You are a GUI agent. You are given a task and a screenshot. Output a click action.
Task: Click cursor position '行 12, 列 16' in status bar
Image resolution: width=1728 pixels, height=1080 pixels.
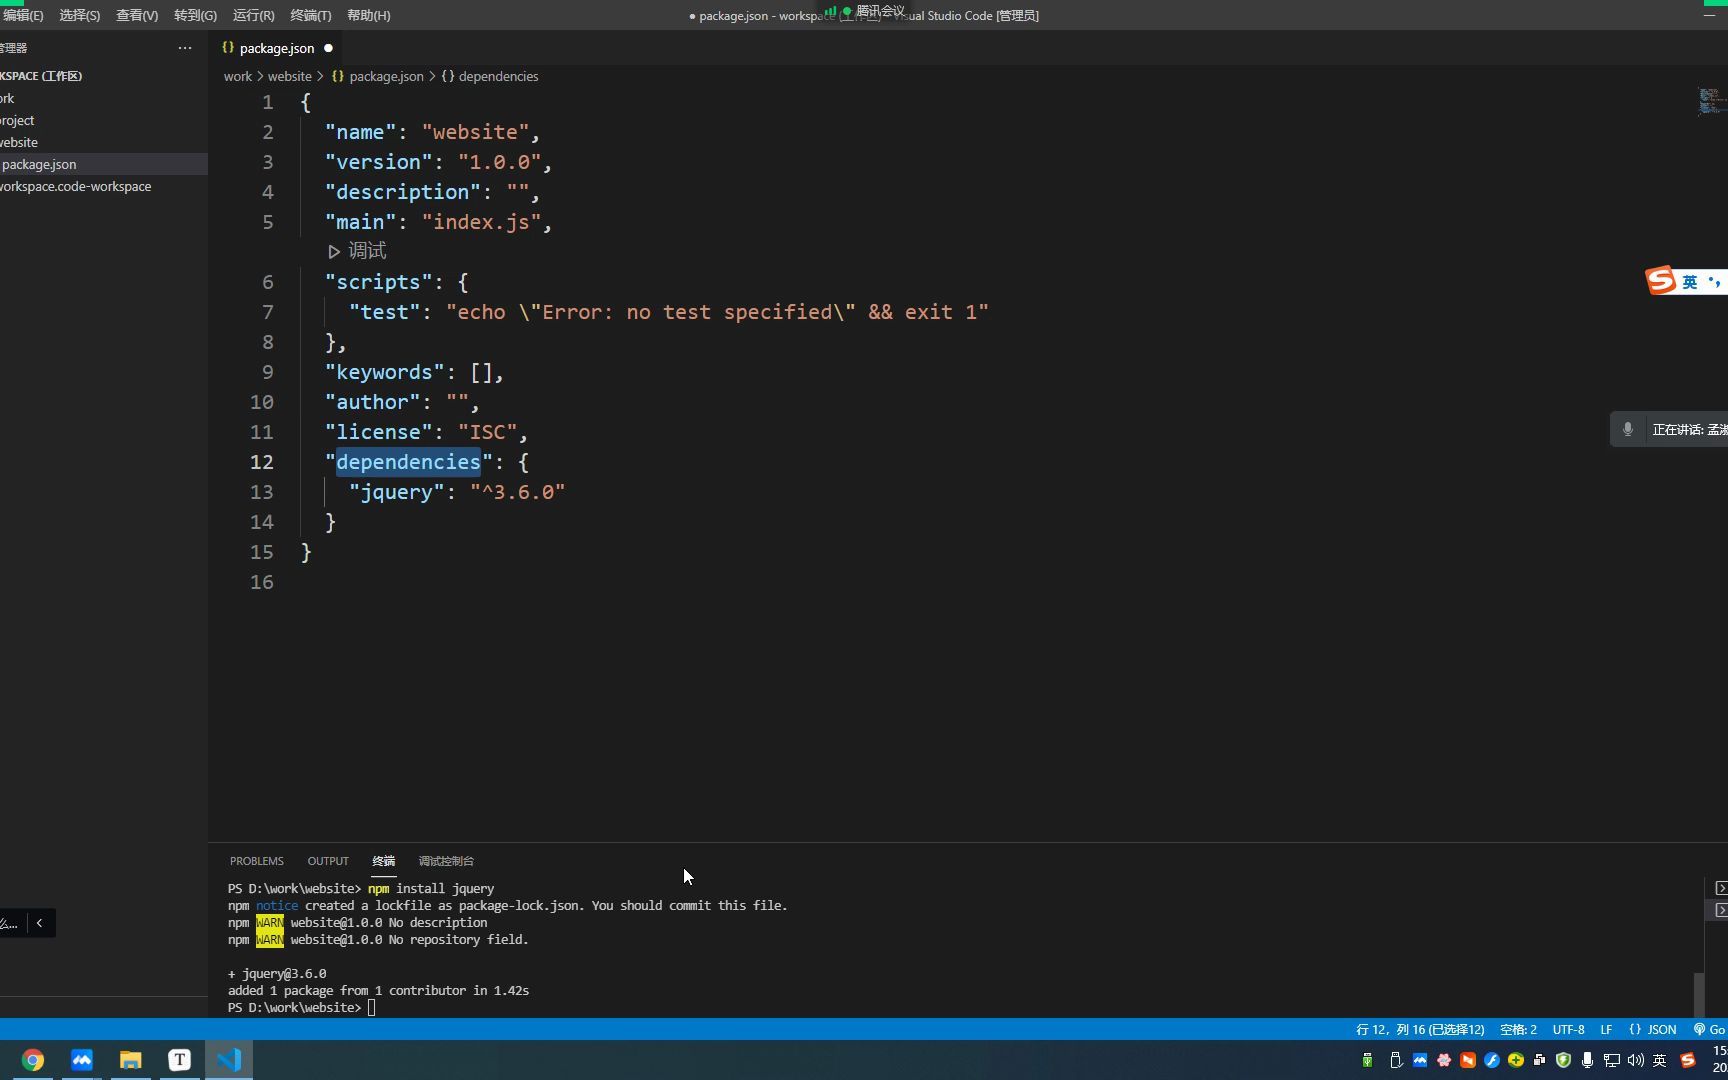pos(1420,1029)
